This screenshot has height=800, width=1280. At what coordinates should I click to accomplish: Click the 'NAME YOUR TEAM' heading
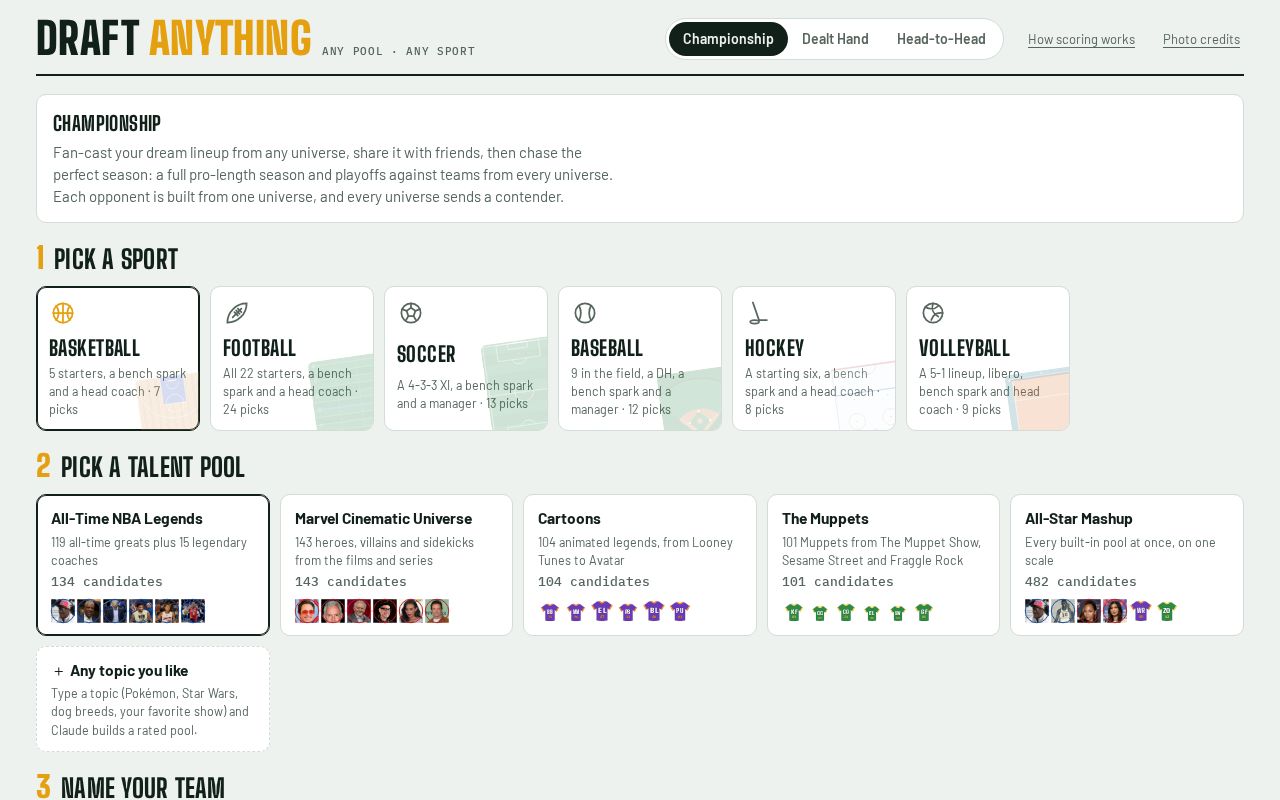143,788
